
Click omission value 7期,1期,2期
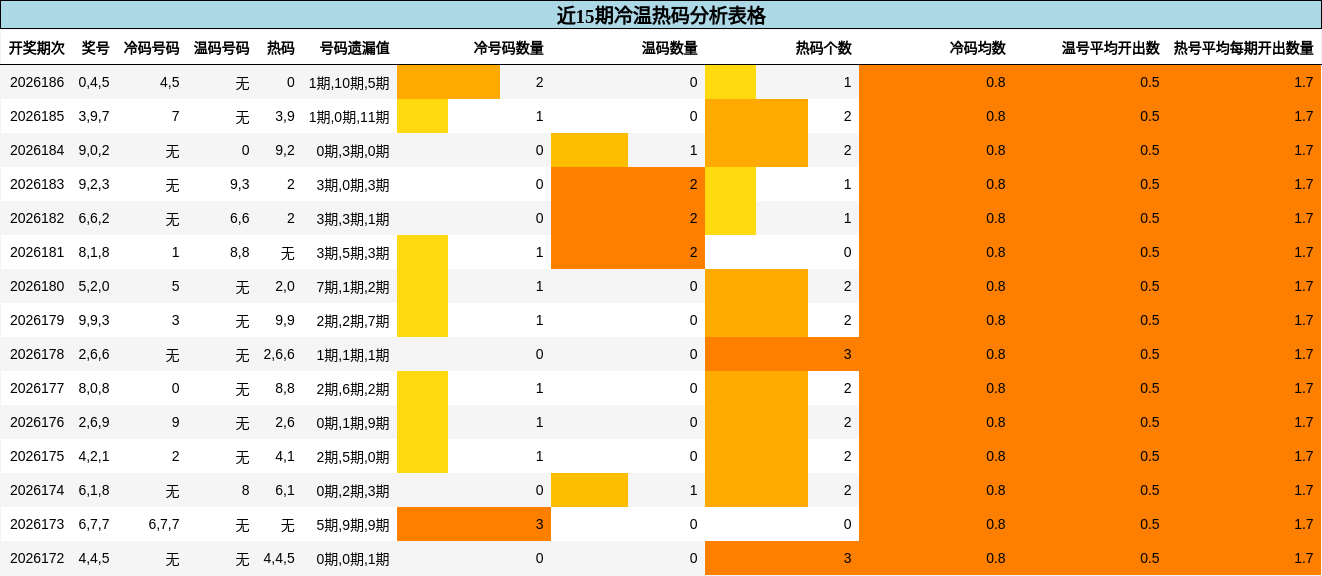[x=353, y=287]
